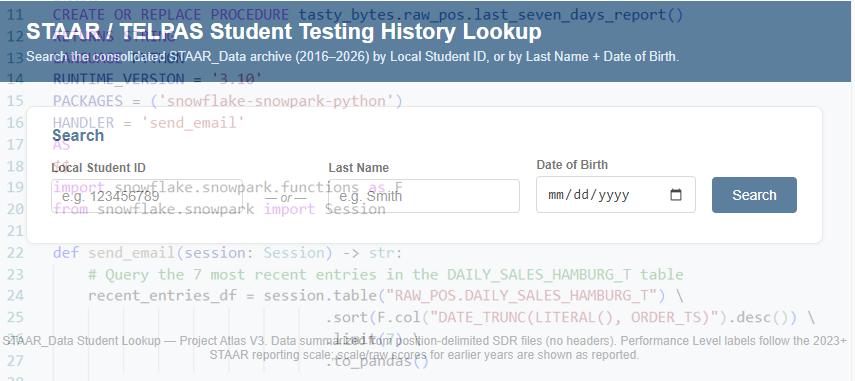Click the 'STAAR / TELPAS Student Testing History Lookup' heading
Image resolution: width=855 pixels, height=381 pixels.
(x=284, y=32)
